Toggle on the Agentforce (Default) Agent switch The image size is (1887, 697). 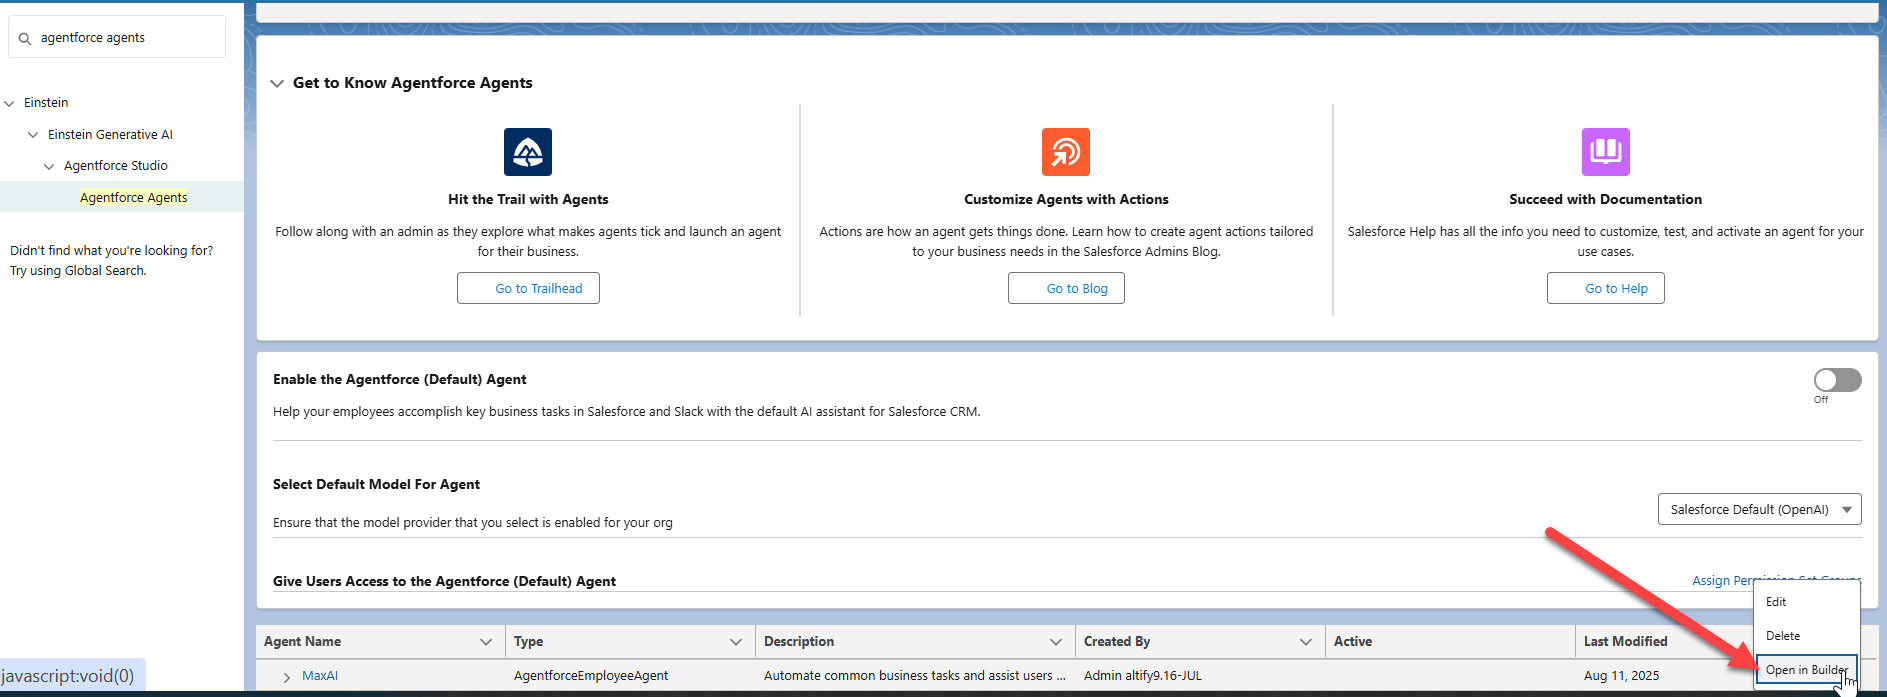(x=1837, y=380)
